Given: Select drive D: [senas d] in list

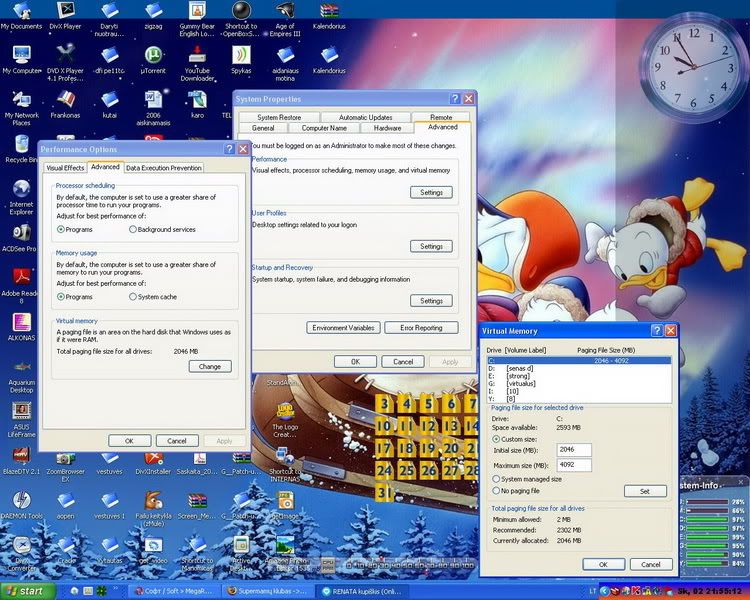Looking at the screenshot, I should (x=579, y=368).
